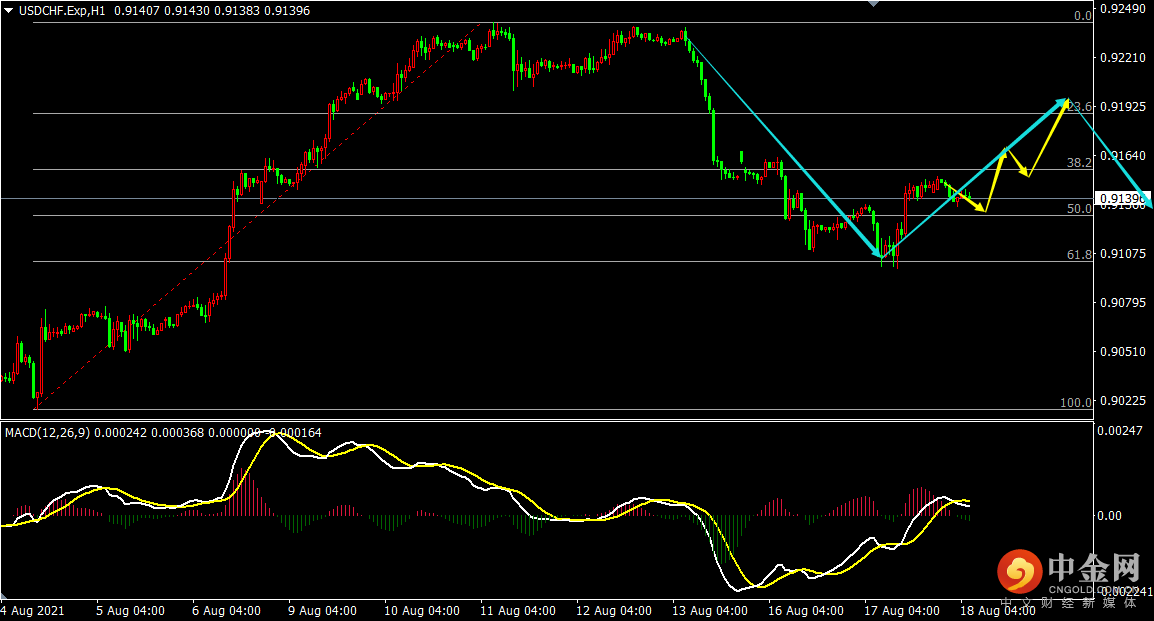The width and height of the screenshot is (1154, 621).
Task: Click the gray chart shift marker triangle
Action: [874, 4]
